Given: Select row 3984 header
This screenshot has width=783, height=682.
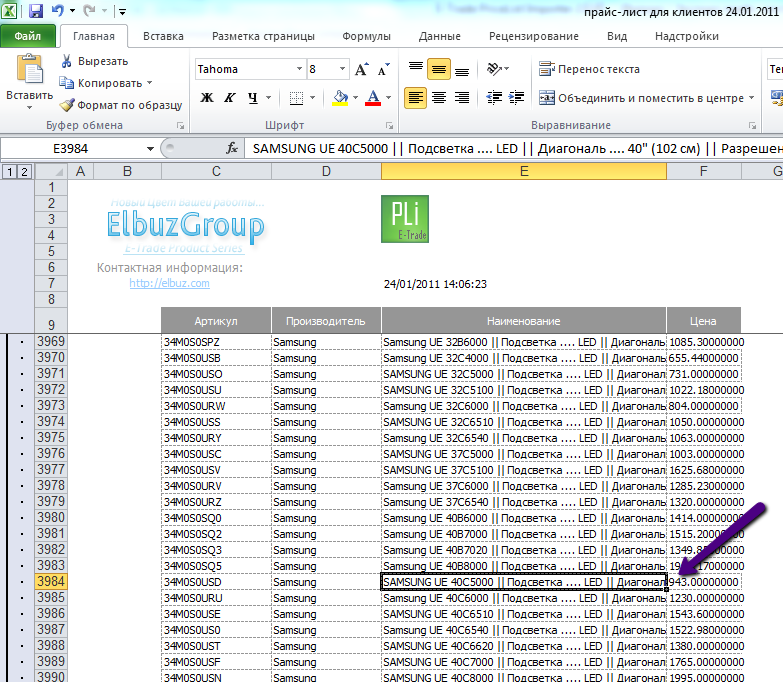Looking at the screenshot, I should click(x=51, y=582).
